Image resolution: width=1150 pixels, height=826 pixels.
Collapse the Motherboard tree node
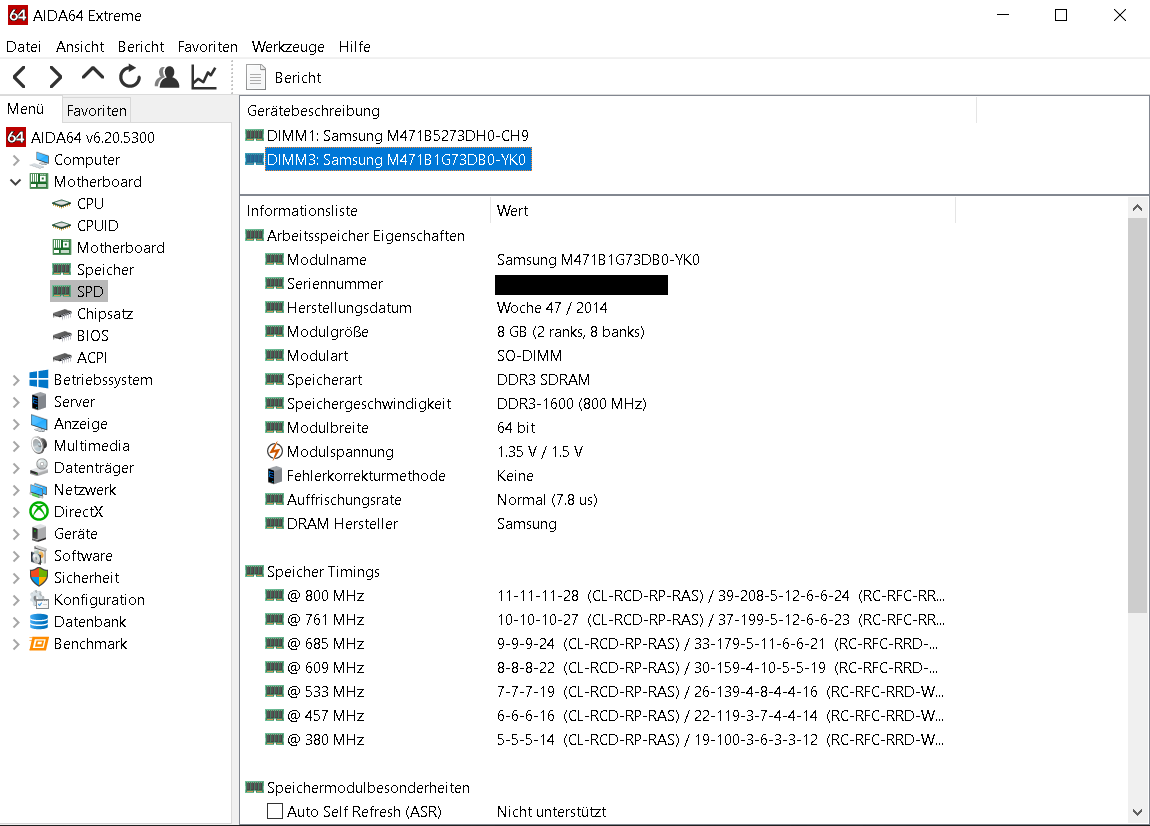(15, 182)
